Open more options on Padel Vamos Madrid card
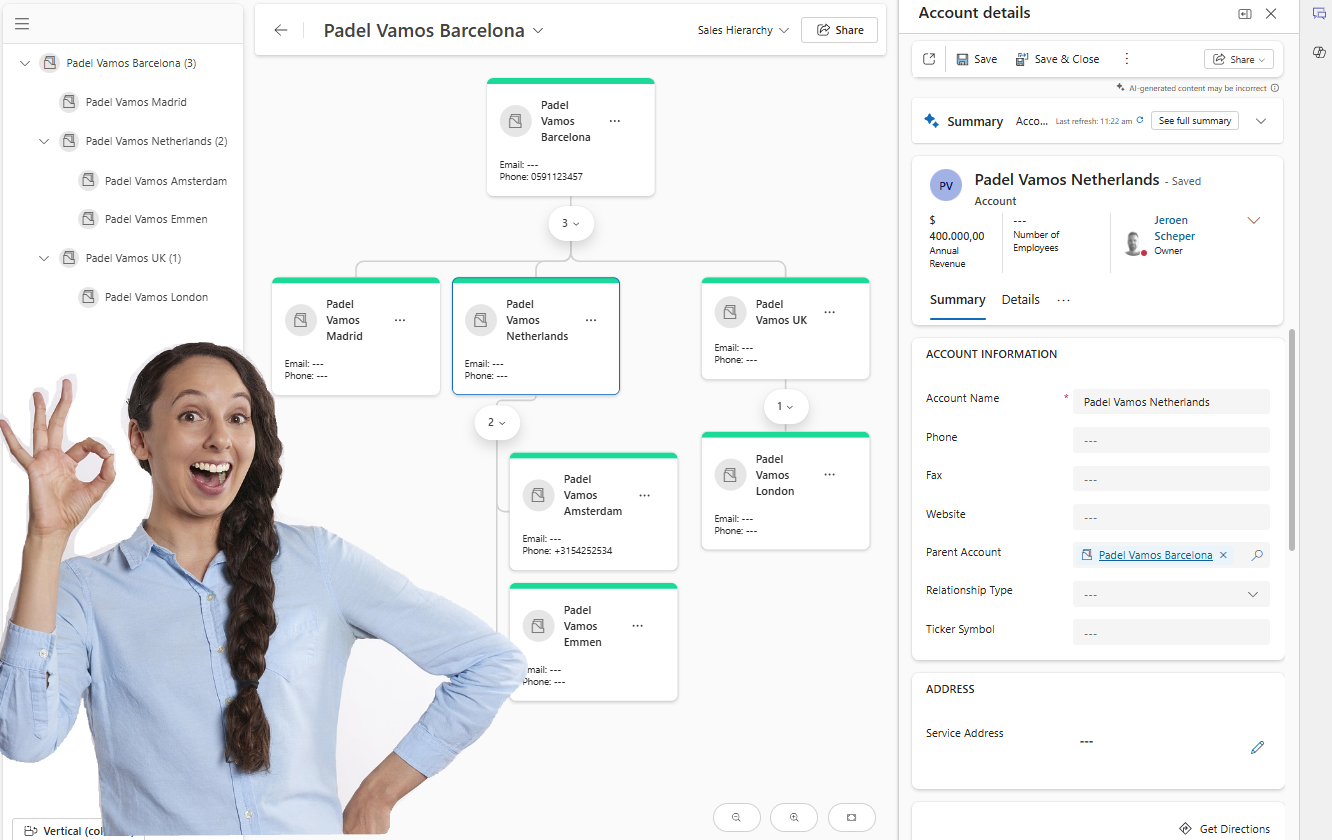The image size is (1332, 840). pyautogui.click(x=400, y=320)
